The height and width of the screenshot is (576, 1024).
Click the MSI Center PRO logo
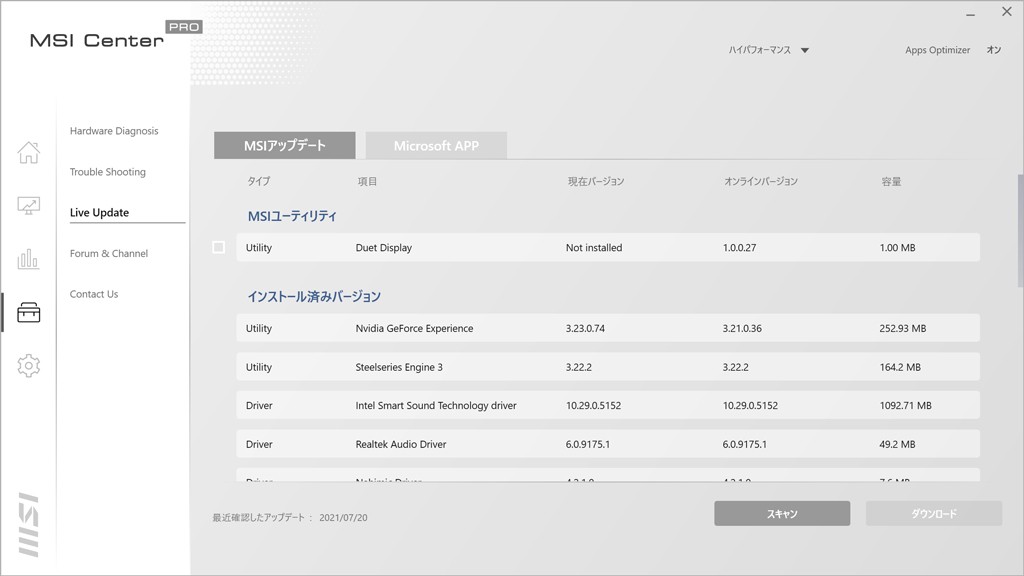click(110, 37)
